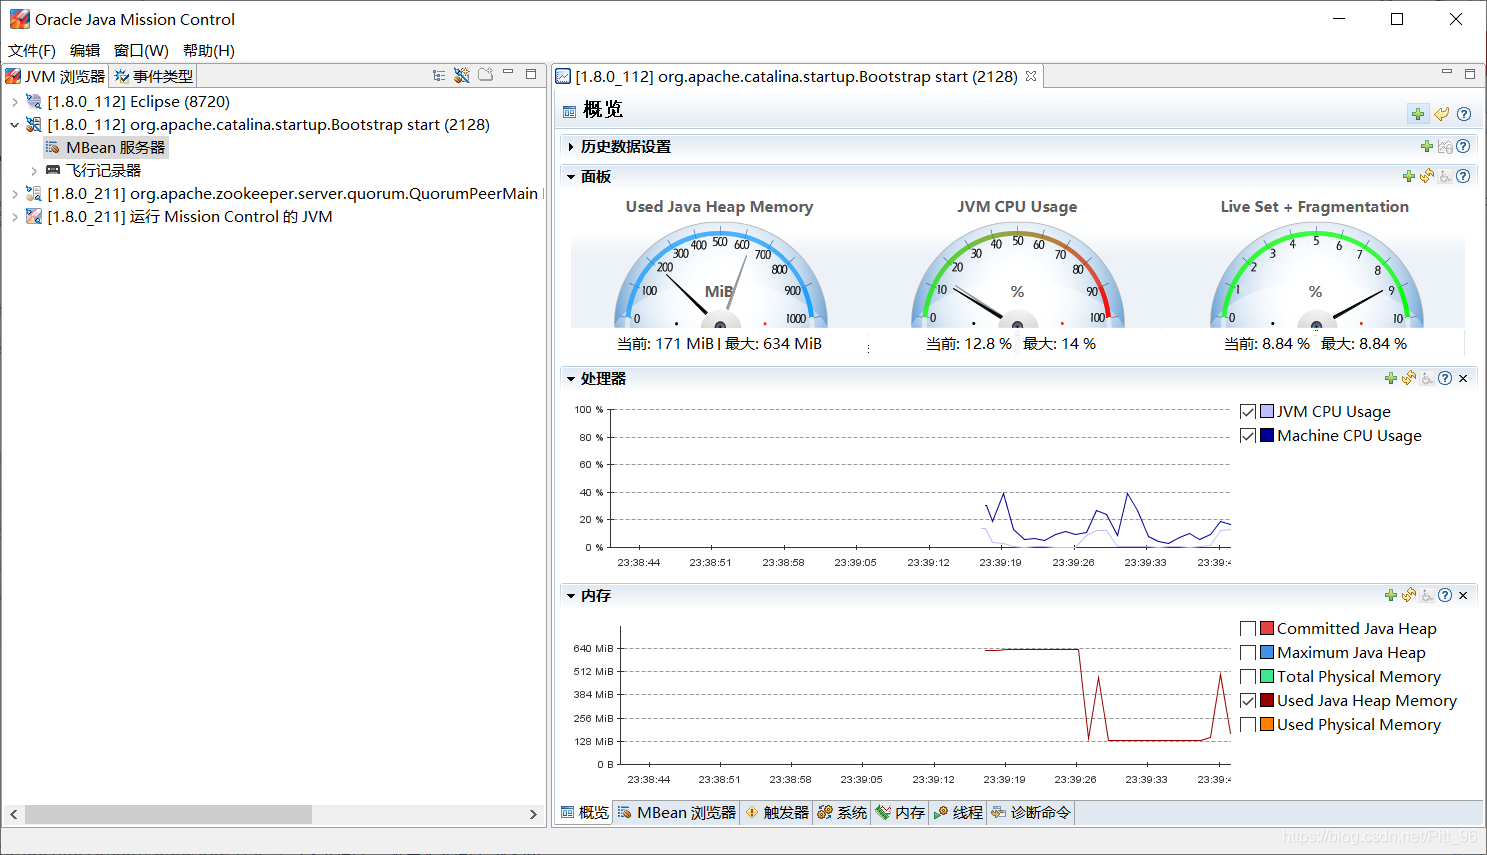Enable Total Physical Memory series
The width and height of the screenshot is (1487, 855).
1248,676
